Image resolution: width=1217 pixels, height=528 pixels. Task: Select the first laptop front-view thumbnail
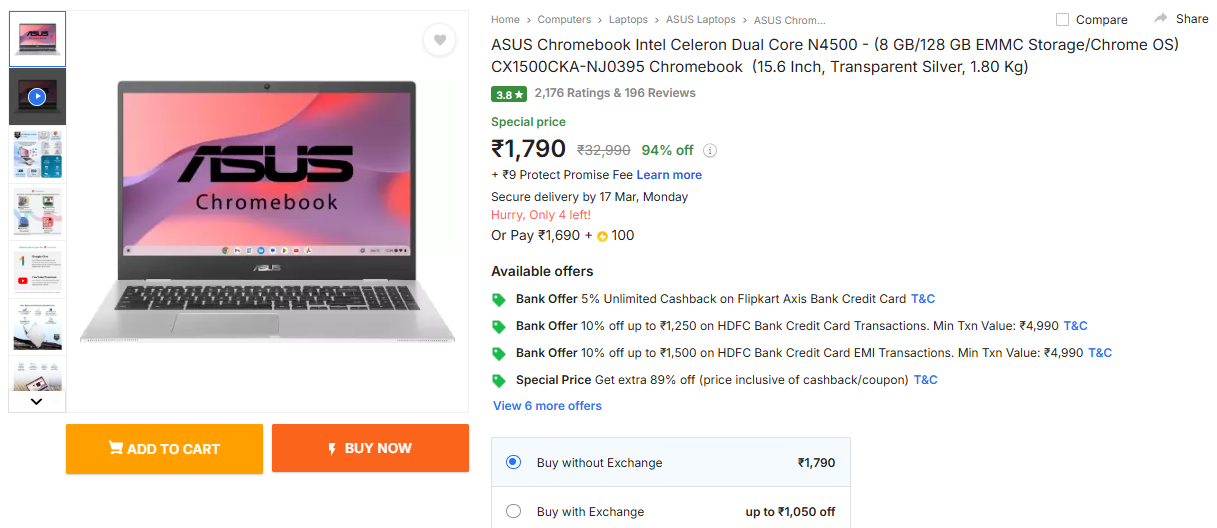(x=37, y=39)
